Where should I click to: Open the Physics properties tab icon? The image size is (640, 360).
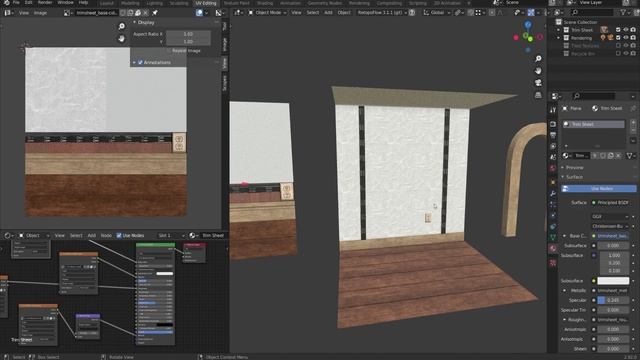tap(553, 216)
